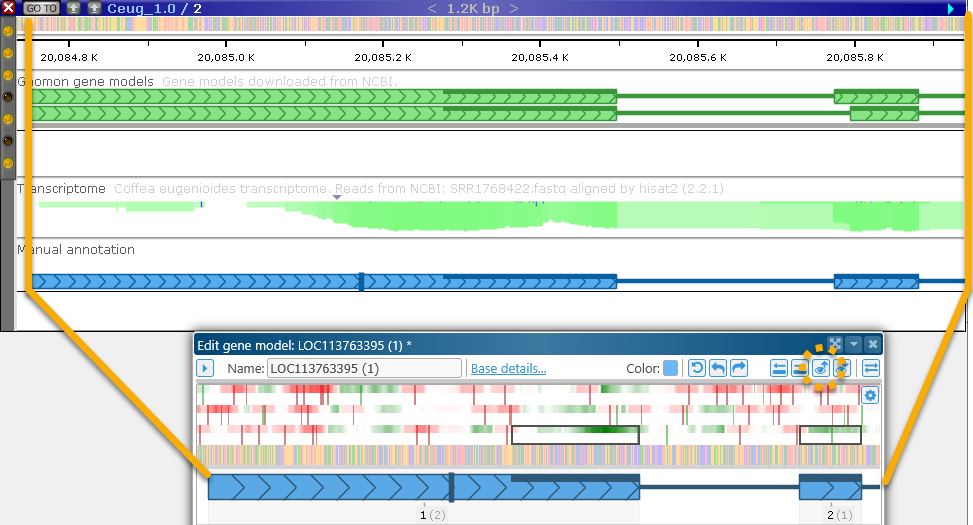Open the gear settings on editor tracks
The width and height of the screenshot is (973, 525).
click(x=870, y=395)
